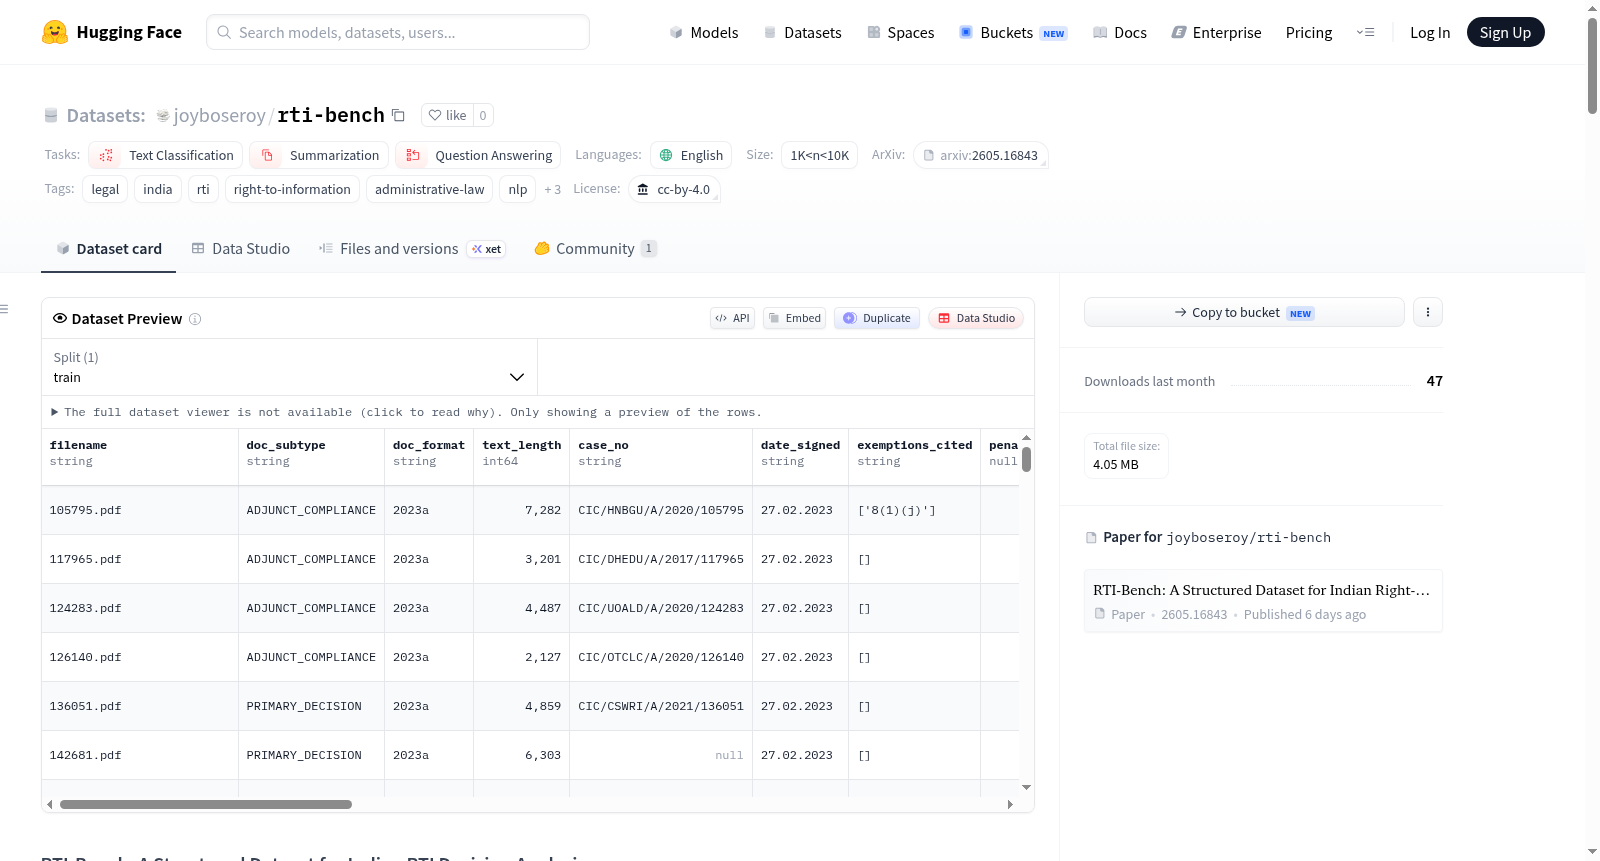The height and width of the screenshot is (861, 1600).
Task: Open the arxiv:2605.16843 tag
Action: click(980, 155)
